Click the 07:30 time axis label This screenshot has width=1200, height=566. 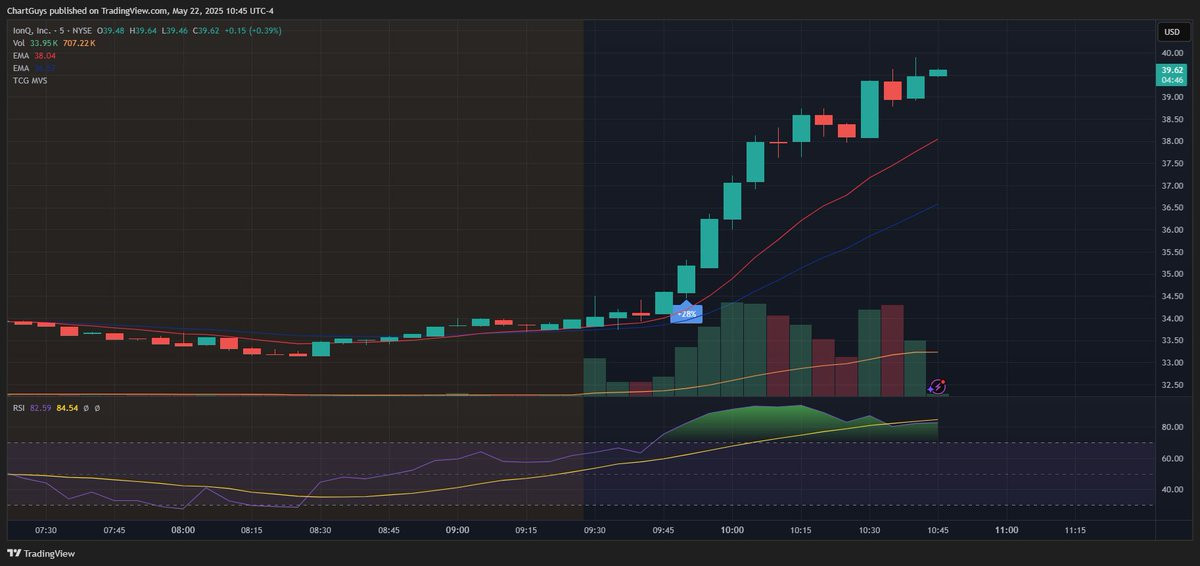coord(46,530)
